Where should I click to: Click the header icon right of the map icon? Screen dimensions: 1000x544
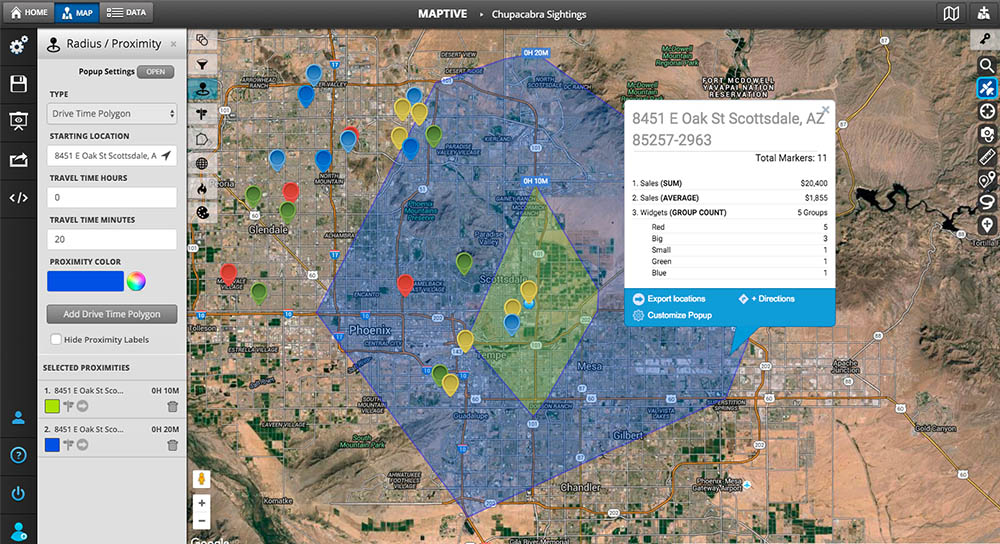pos(983,13)
